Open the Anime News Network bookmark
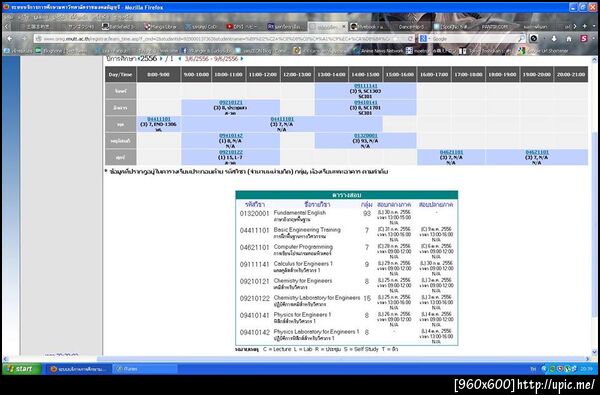 378,51
